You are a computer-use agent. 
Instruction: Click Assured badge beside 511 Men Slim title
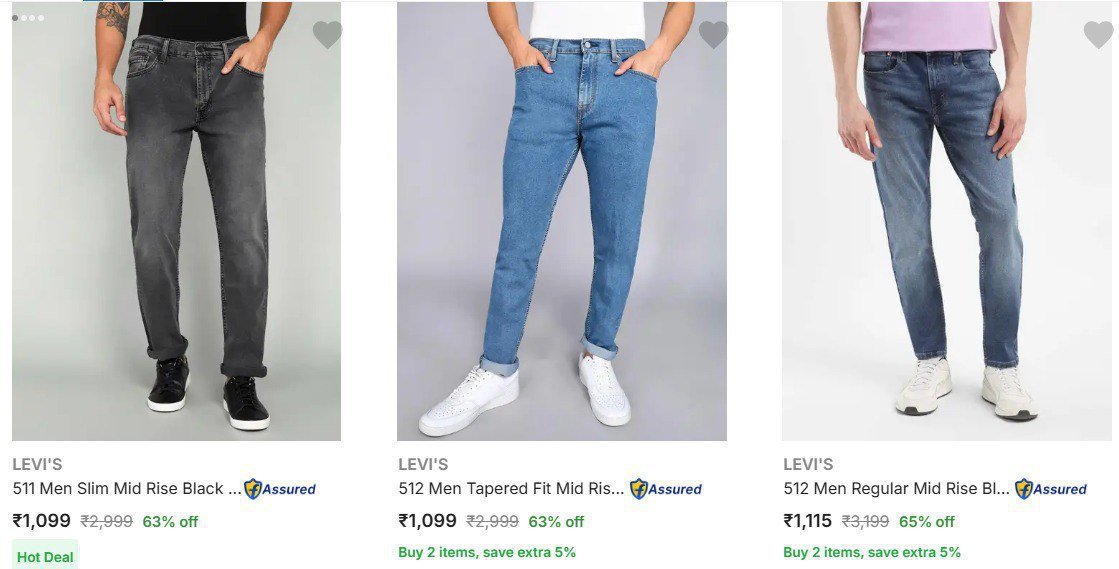click(x=280, y=489)
